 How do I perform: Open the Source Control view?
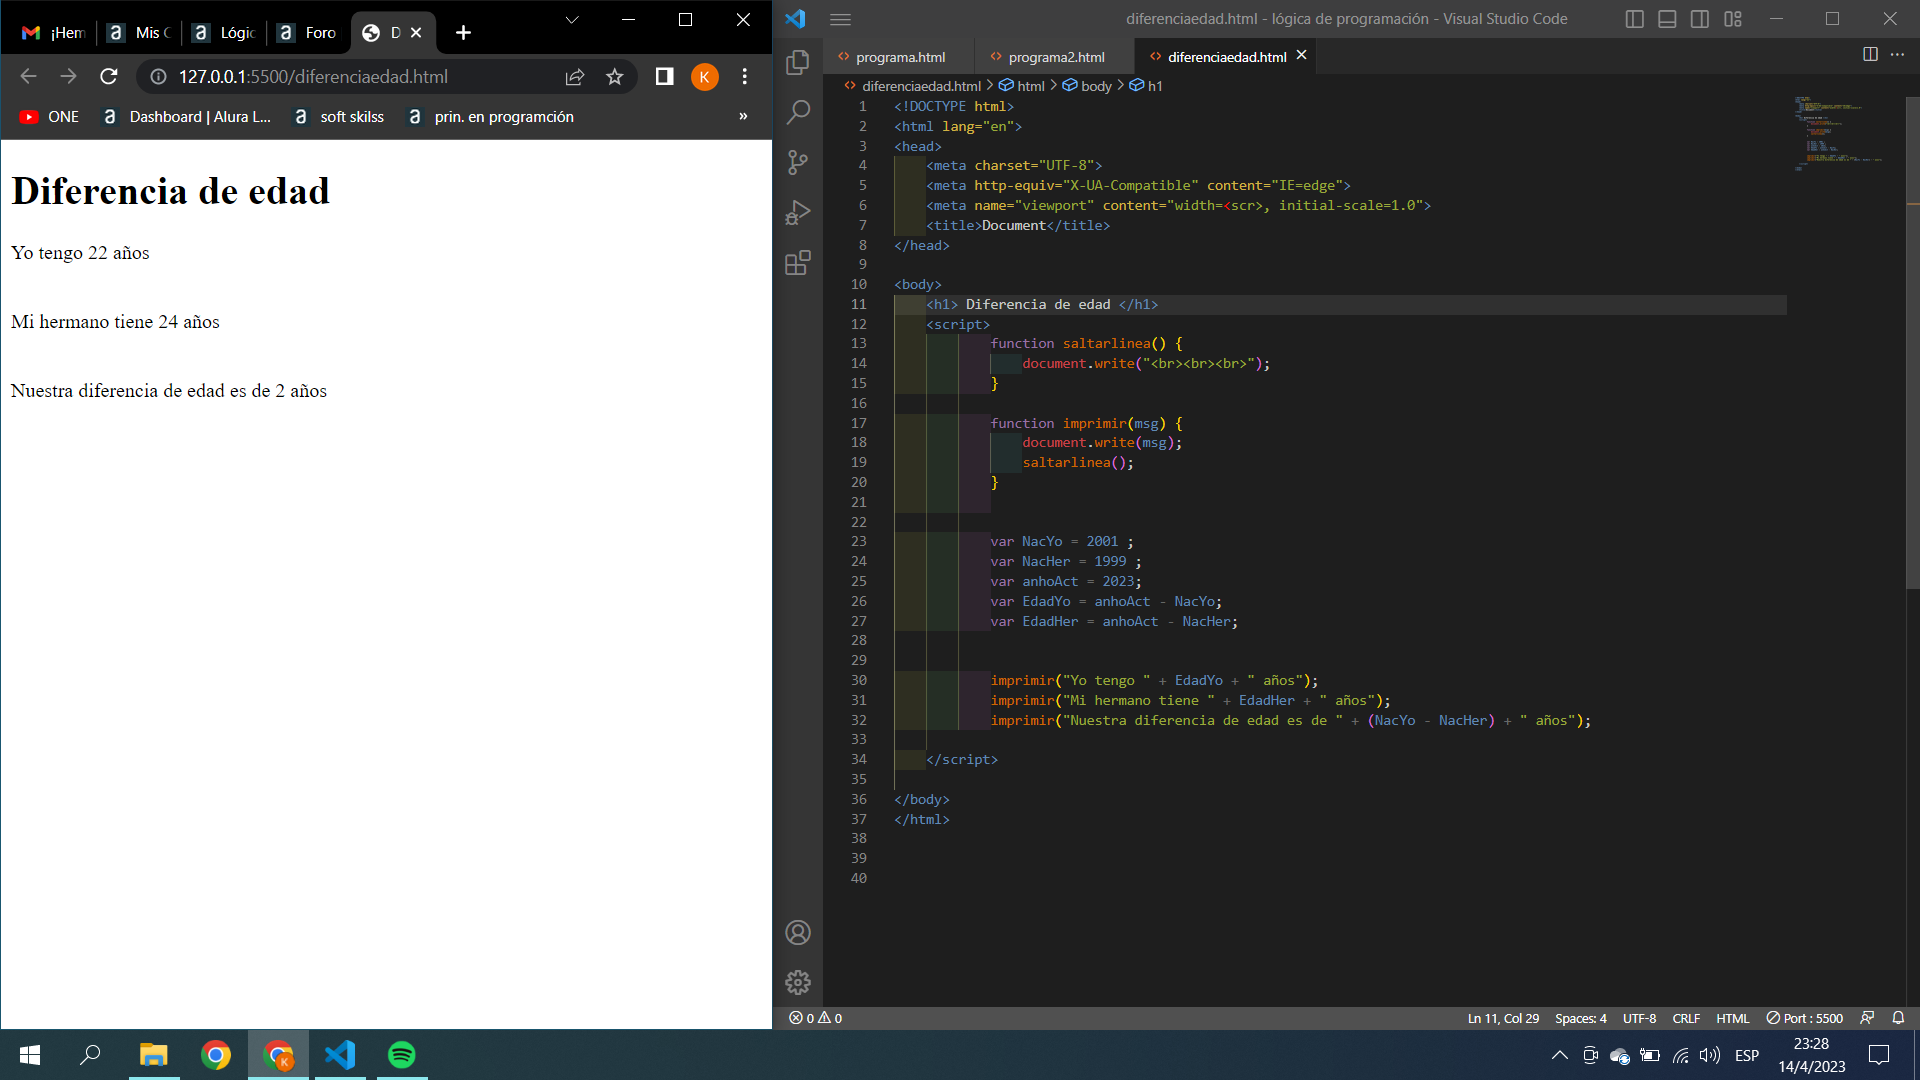(x=798, y=162)
